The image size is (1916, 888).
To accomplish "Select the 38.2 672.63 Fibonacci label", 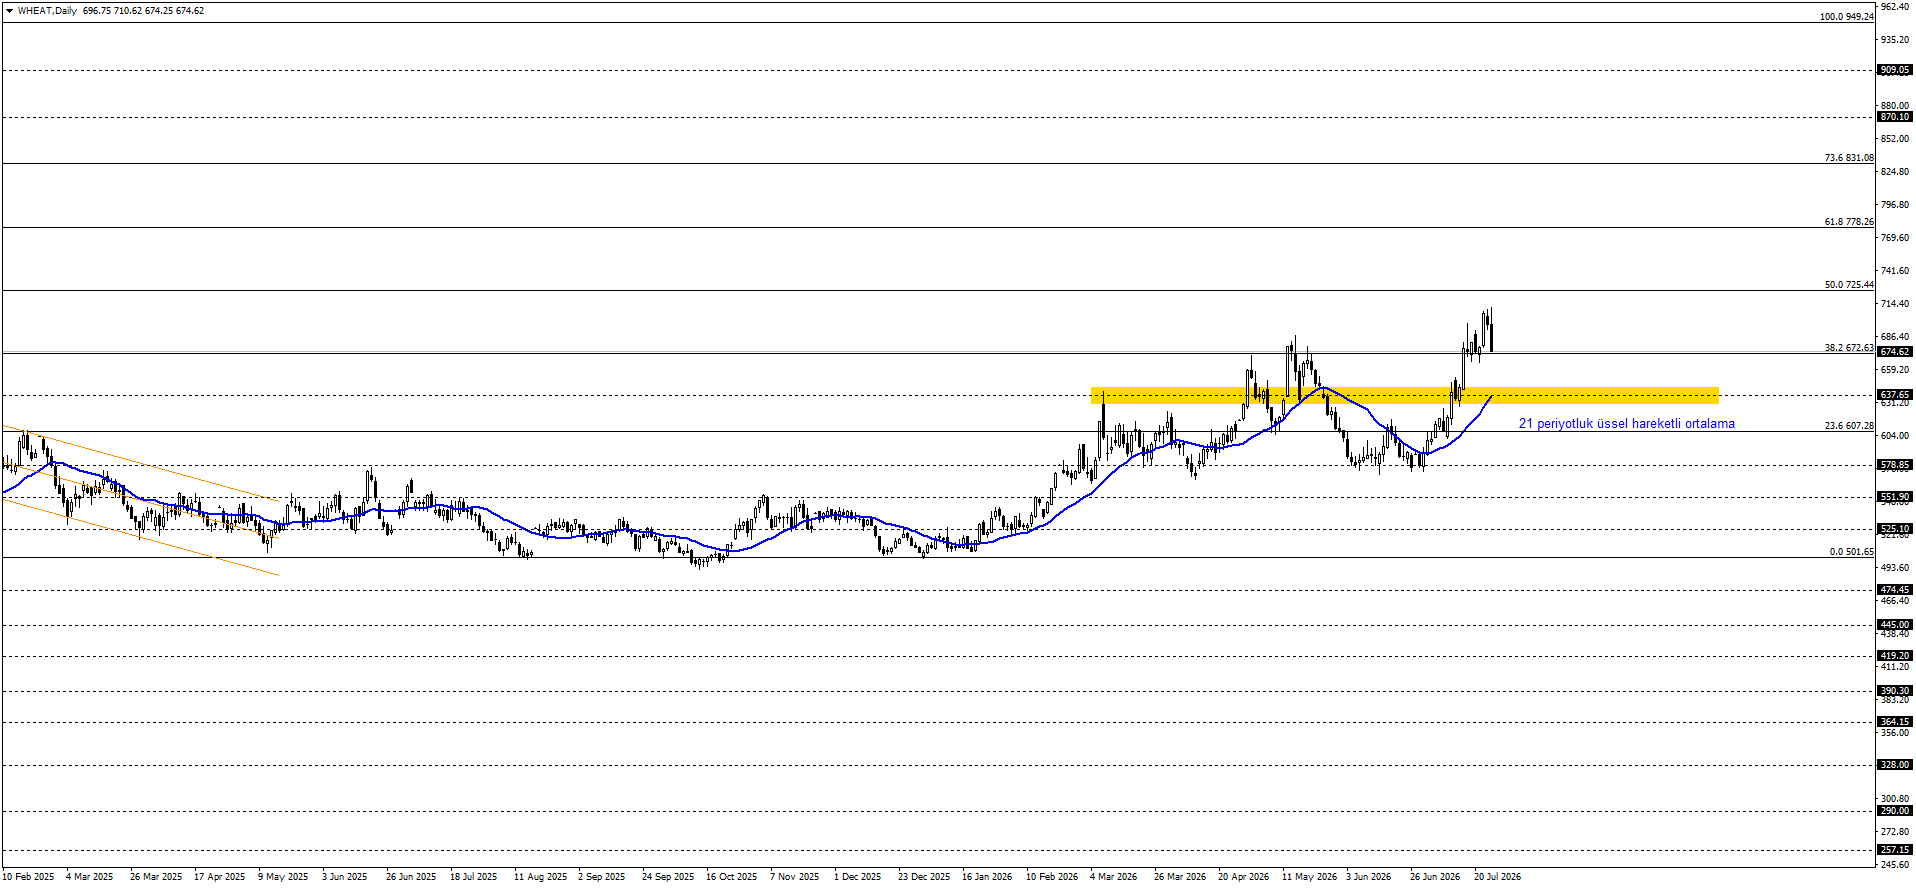I will (1849, 348).
